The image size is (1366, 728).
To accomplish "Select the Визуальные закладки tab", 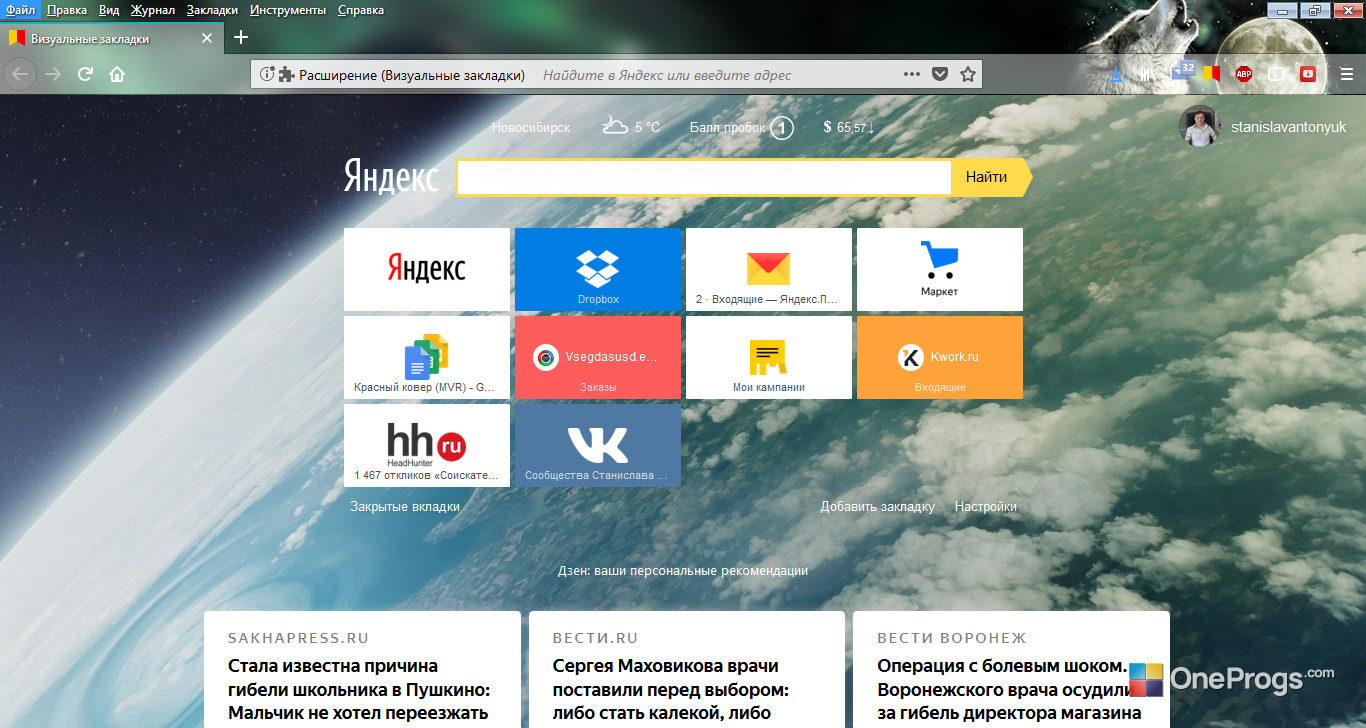I will click(x=111, y=39).
